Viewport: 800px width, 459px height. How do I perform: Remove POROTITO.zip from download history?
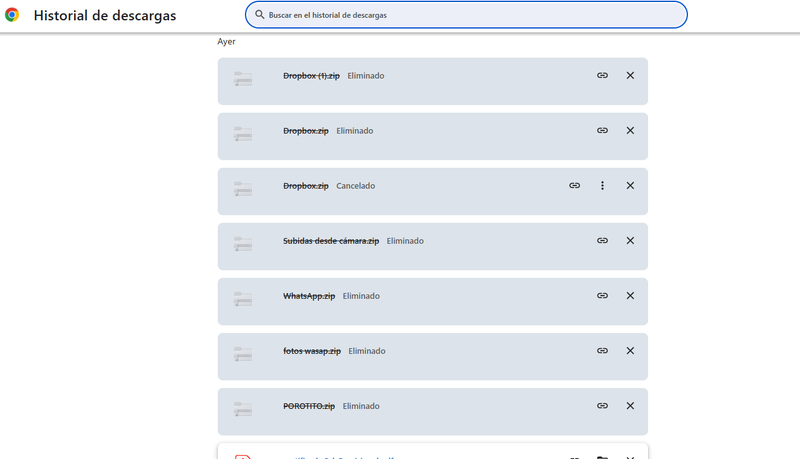coord(630,405)
